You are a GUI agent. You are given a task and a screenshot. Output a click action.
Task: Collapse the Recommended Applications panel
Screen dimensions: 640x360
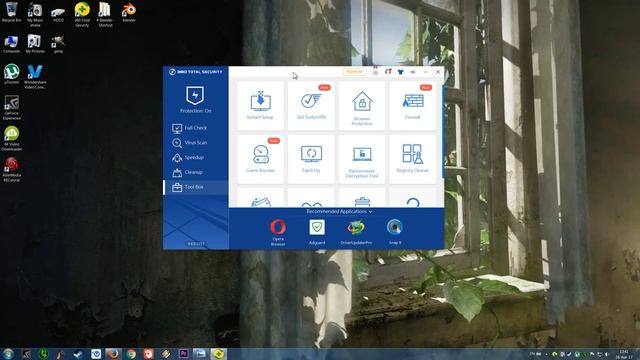point(339,211)
